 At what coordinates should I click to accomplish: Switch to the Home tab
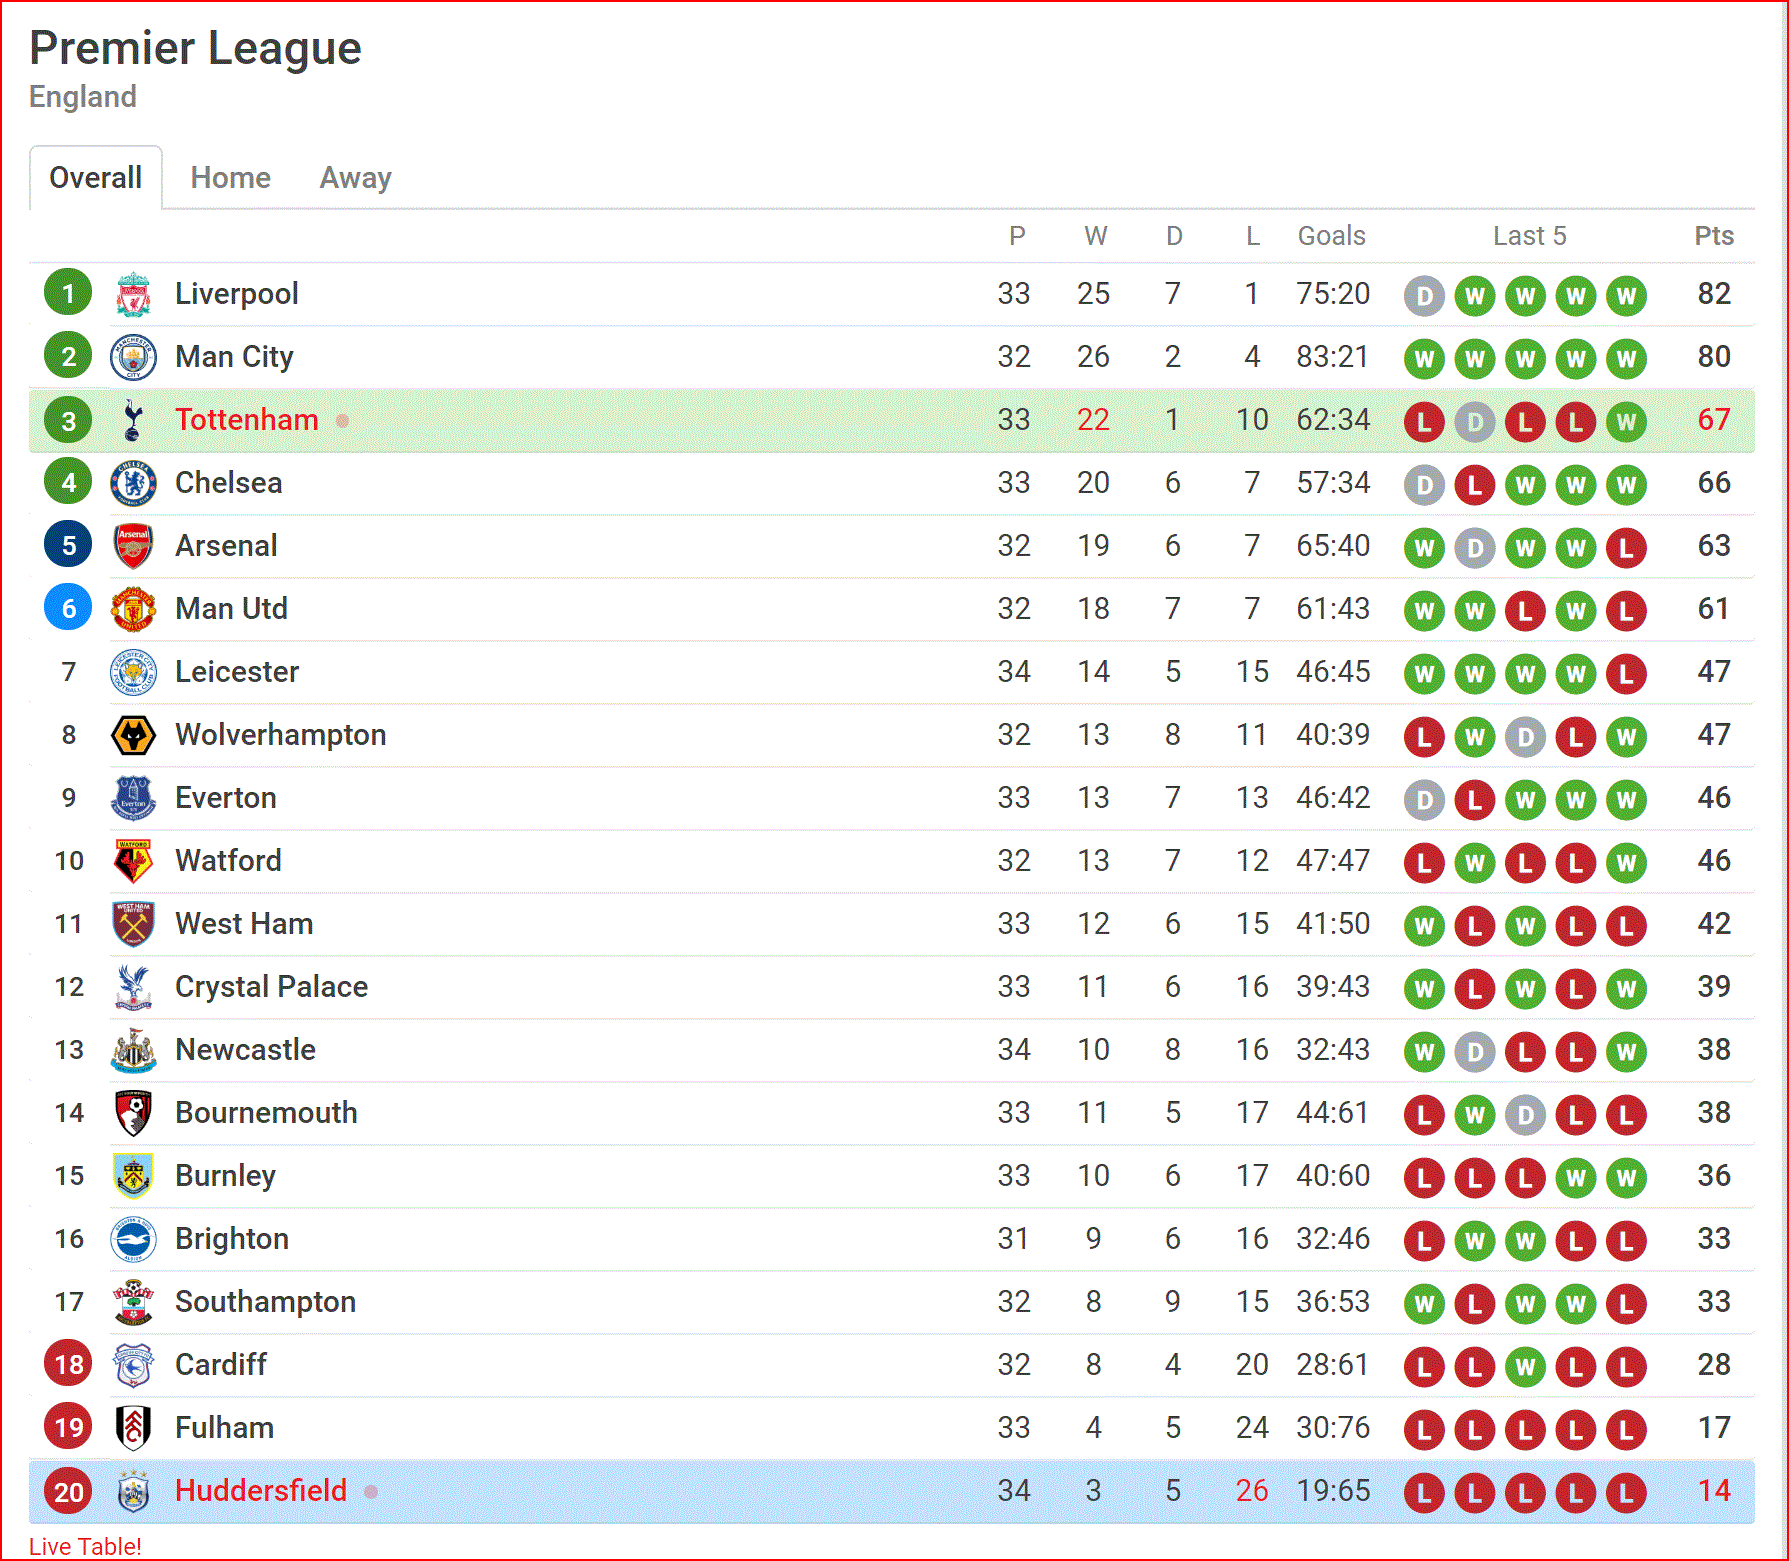click(231, 178)
